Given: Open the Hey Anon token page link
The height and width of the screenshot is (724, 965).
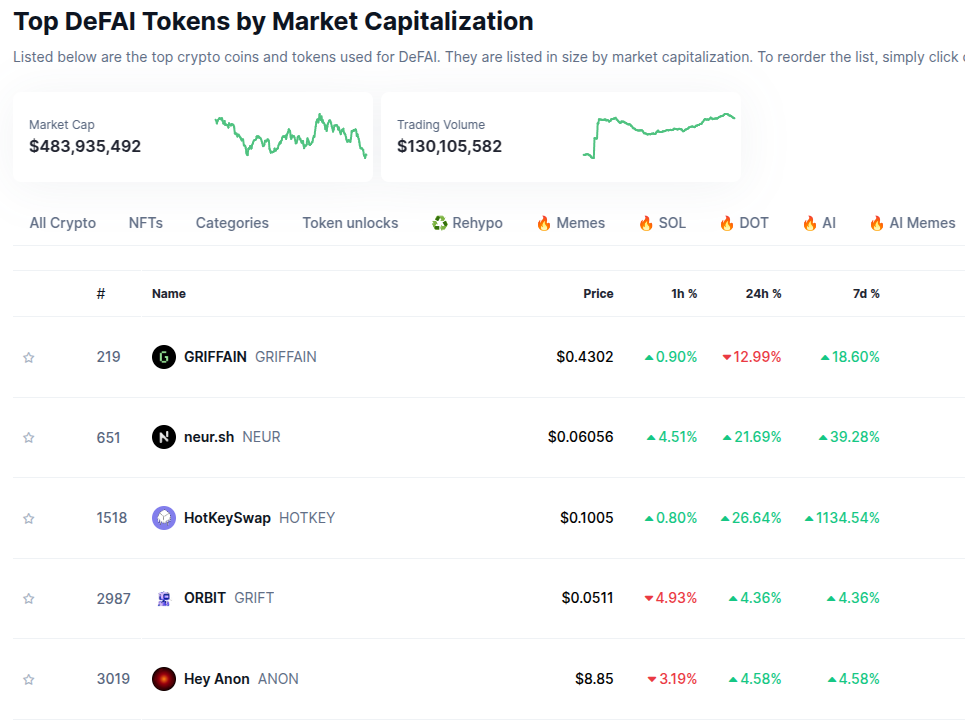Looking at the screenshot, I should coord(217,679).
